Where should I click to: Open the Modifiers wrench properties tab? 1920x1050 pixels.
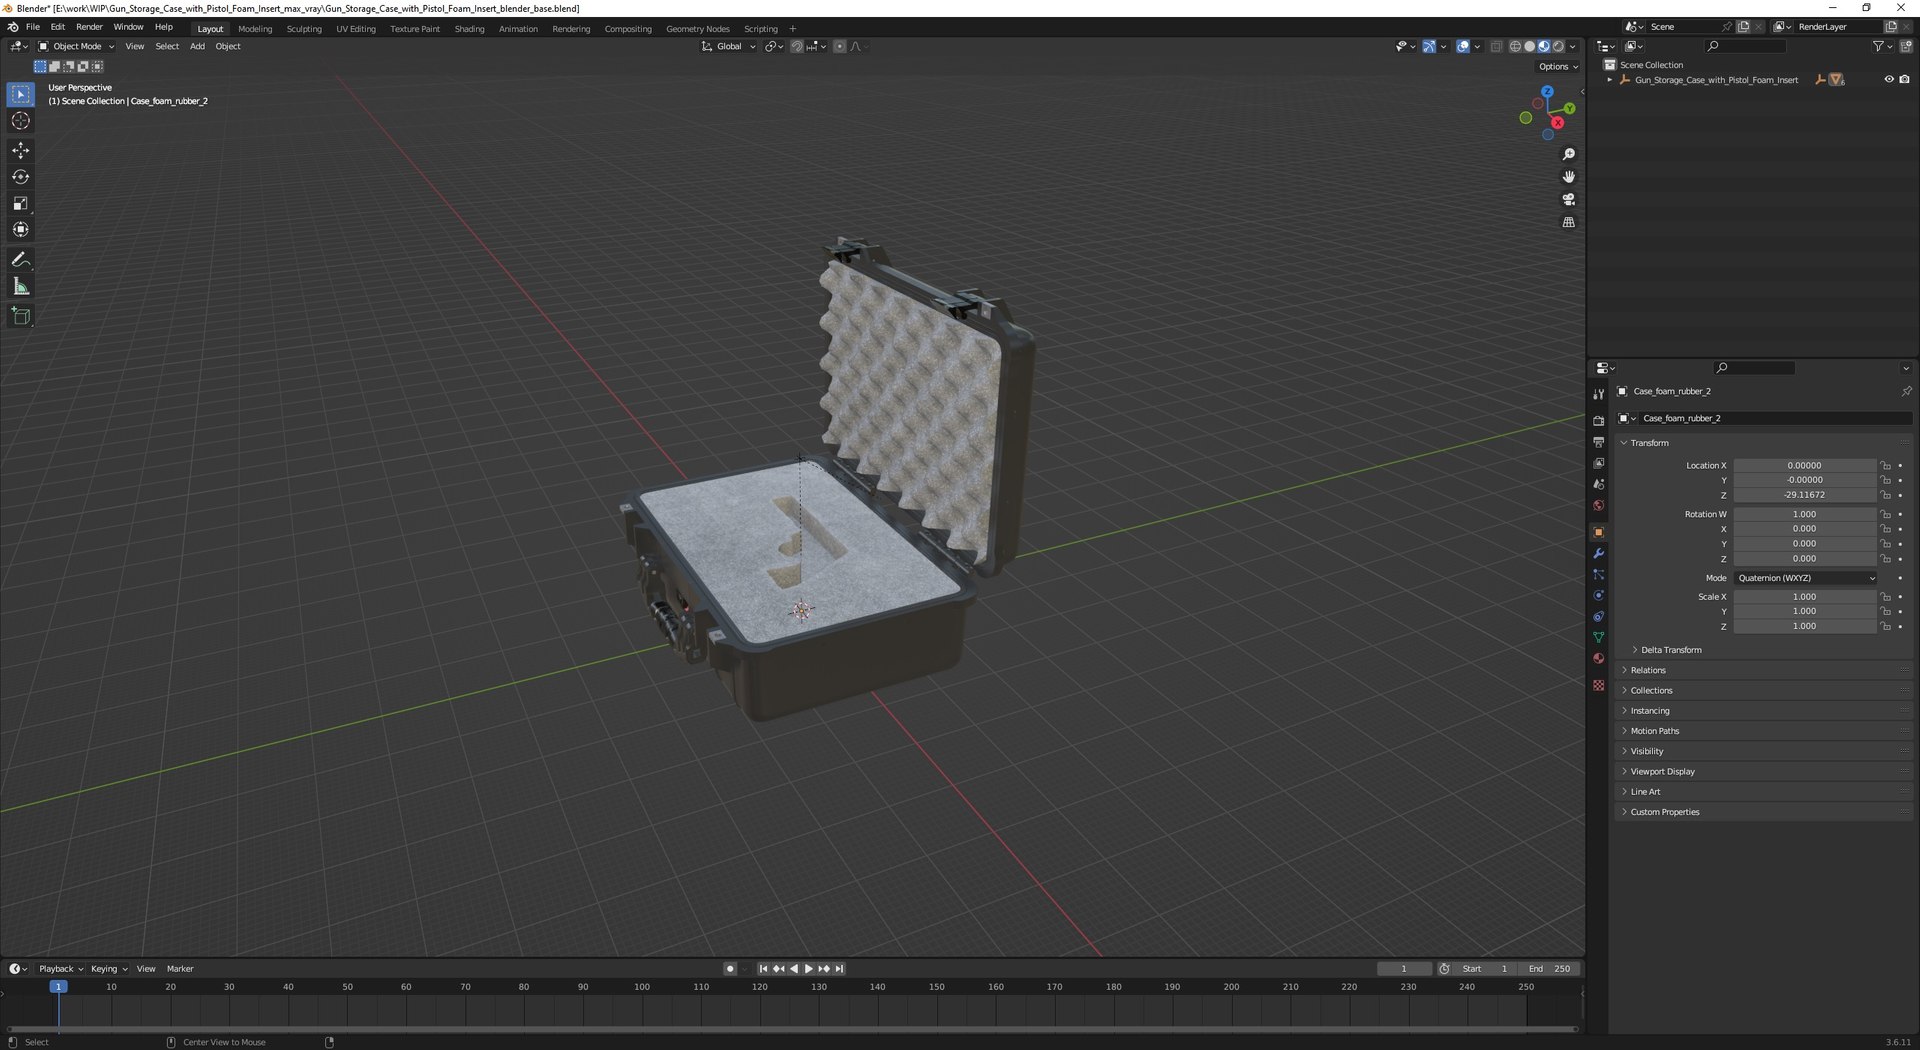1598,554
